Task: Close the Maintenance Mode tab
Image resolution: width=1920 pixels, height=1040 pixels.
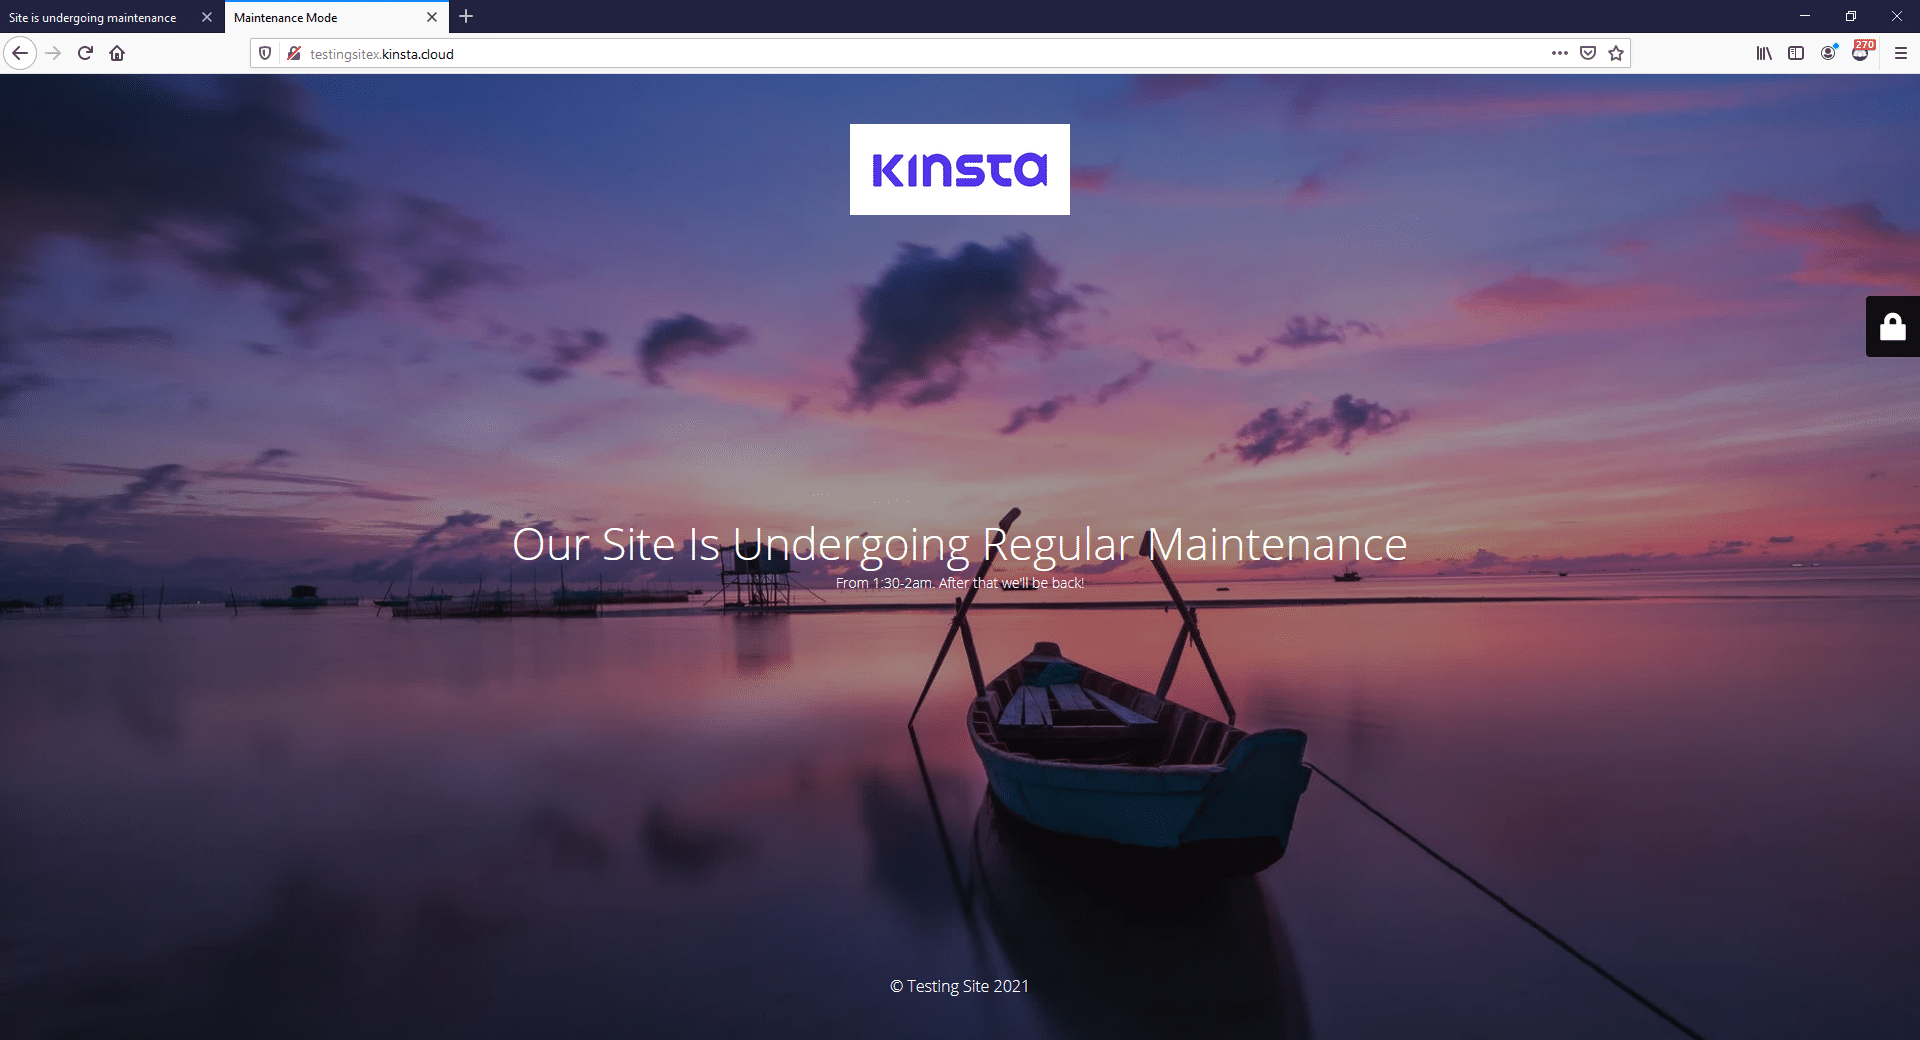Action: [x=432, y=17]
